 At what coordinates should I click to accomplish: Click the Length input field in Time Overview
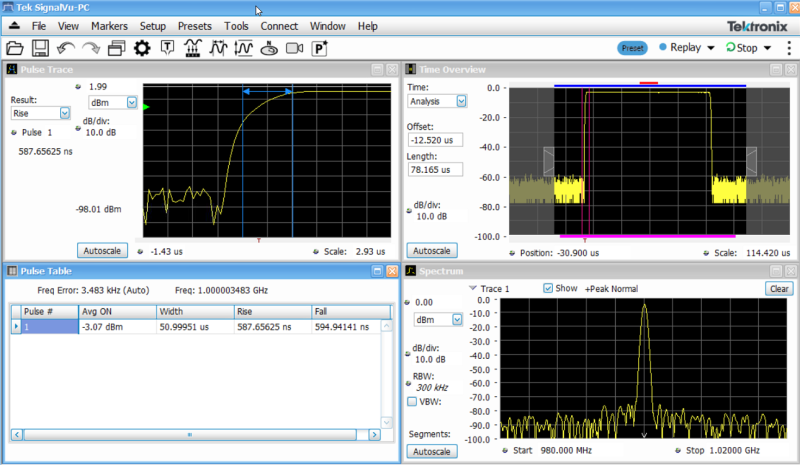[435, 170]
